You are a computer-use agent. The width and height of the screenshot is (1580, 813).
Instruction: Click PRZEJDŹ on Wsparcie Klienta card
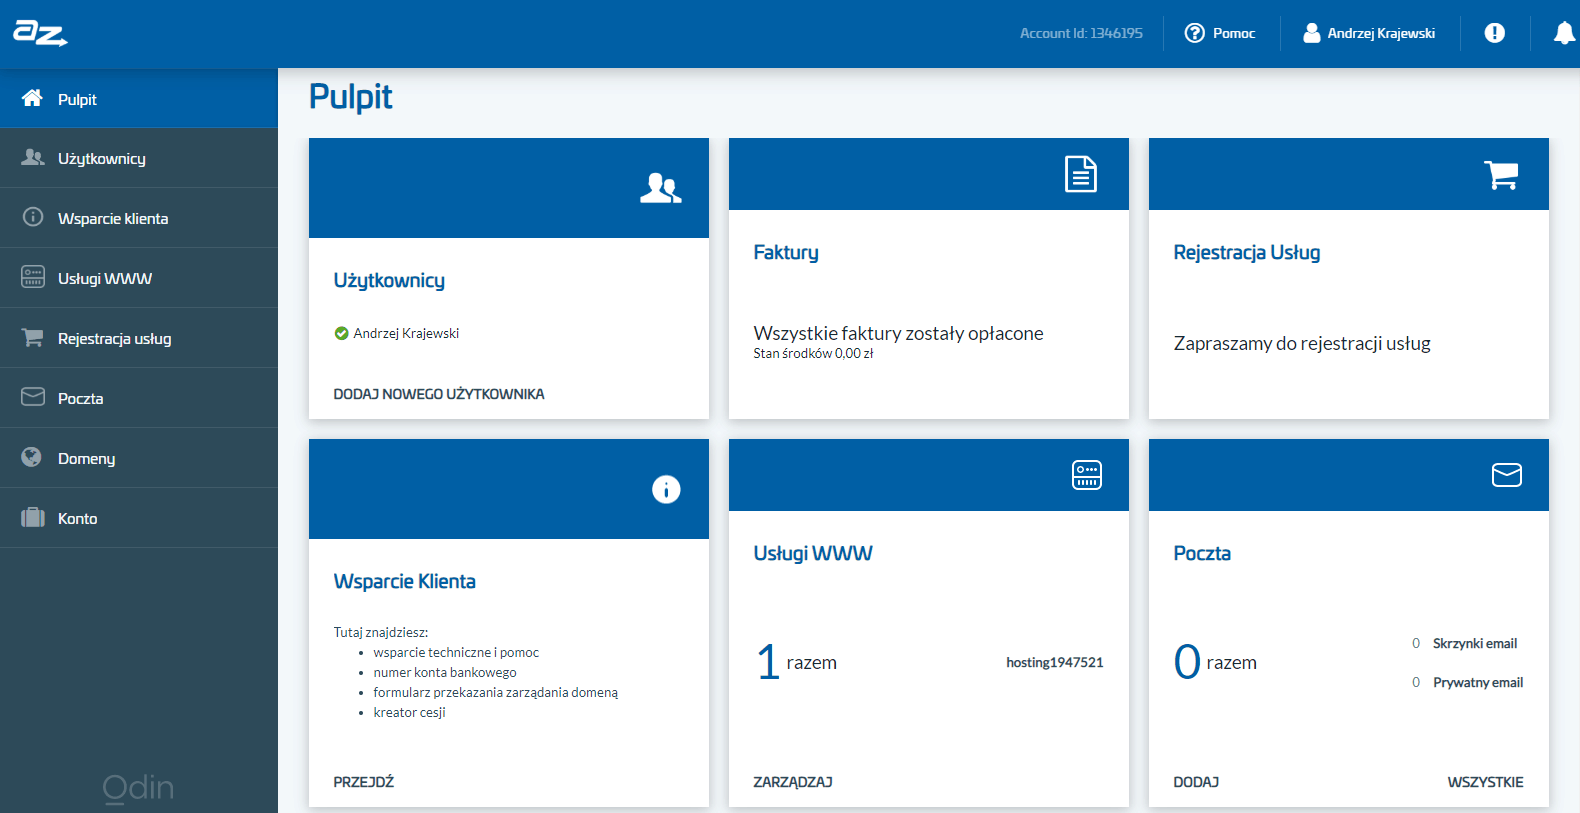point(364,782)
